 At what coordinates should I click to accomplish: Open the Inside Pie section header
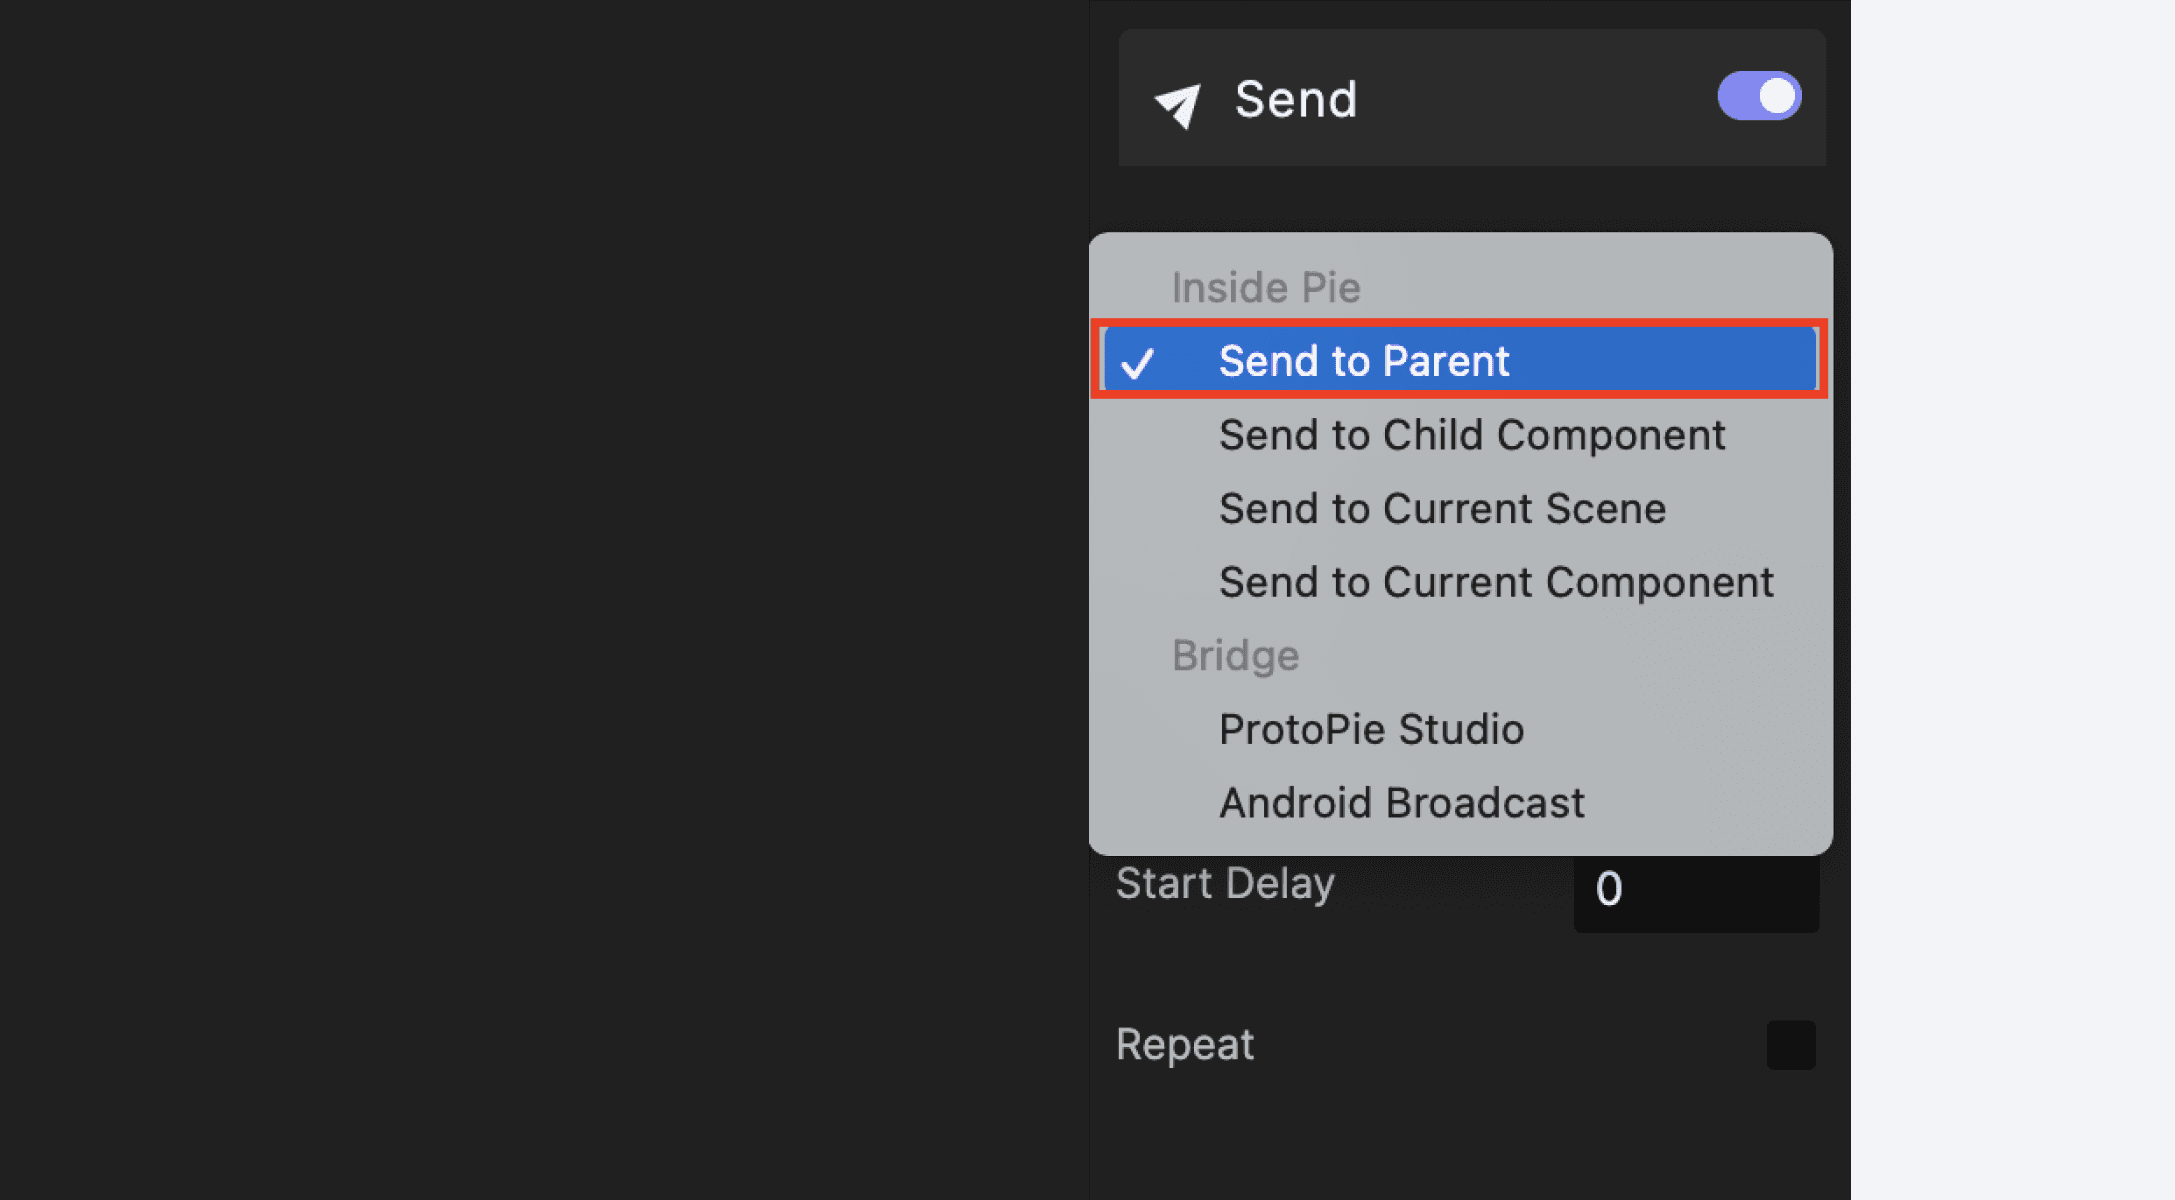[1266, 287]
